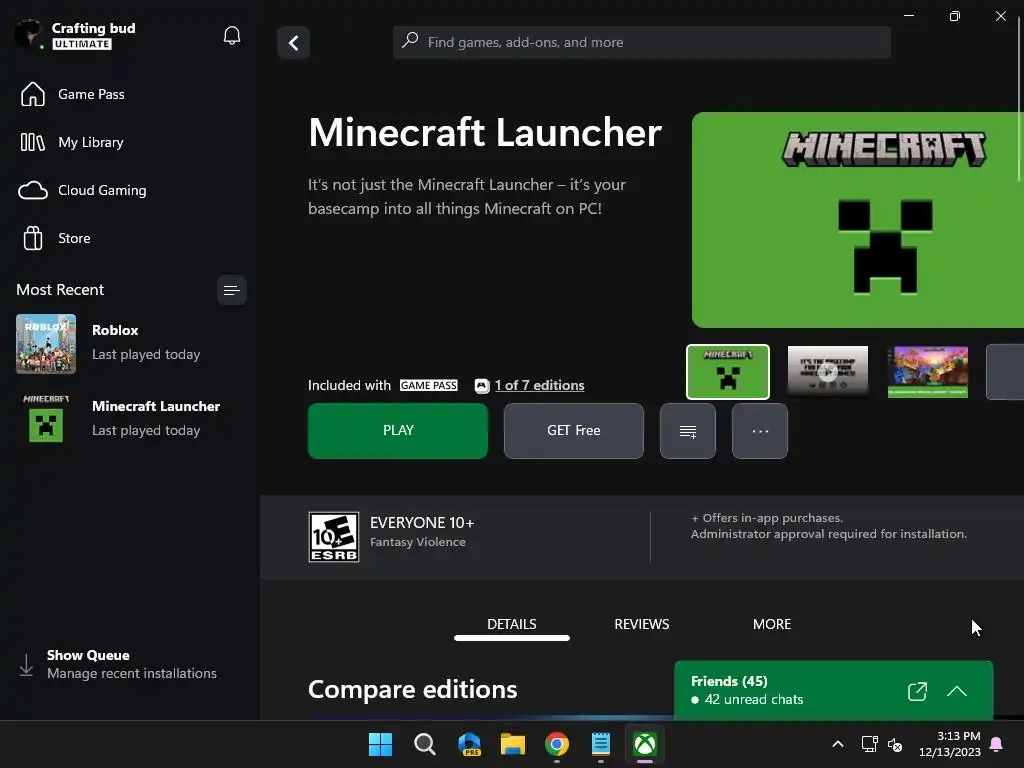Click the search magnifier icon
The height and width of the screenshot is (768, 1024).
[x=409, y=40]
